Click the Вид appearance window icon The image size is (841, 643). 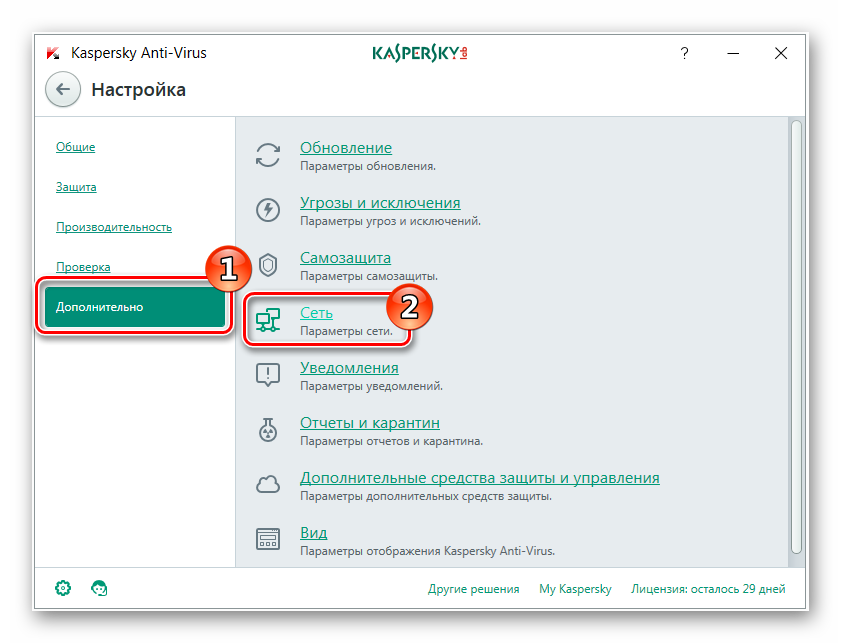point(268,539)
